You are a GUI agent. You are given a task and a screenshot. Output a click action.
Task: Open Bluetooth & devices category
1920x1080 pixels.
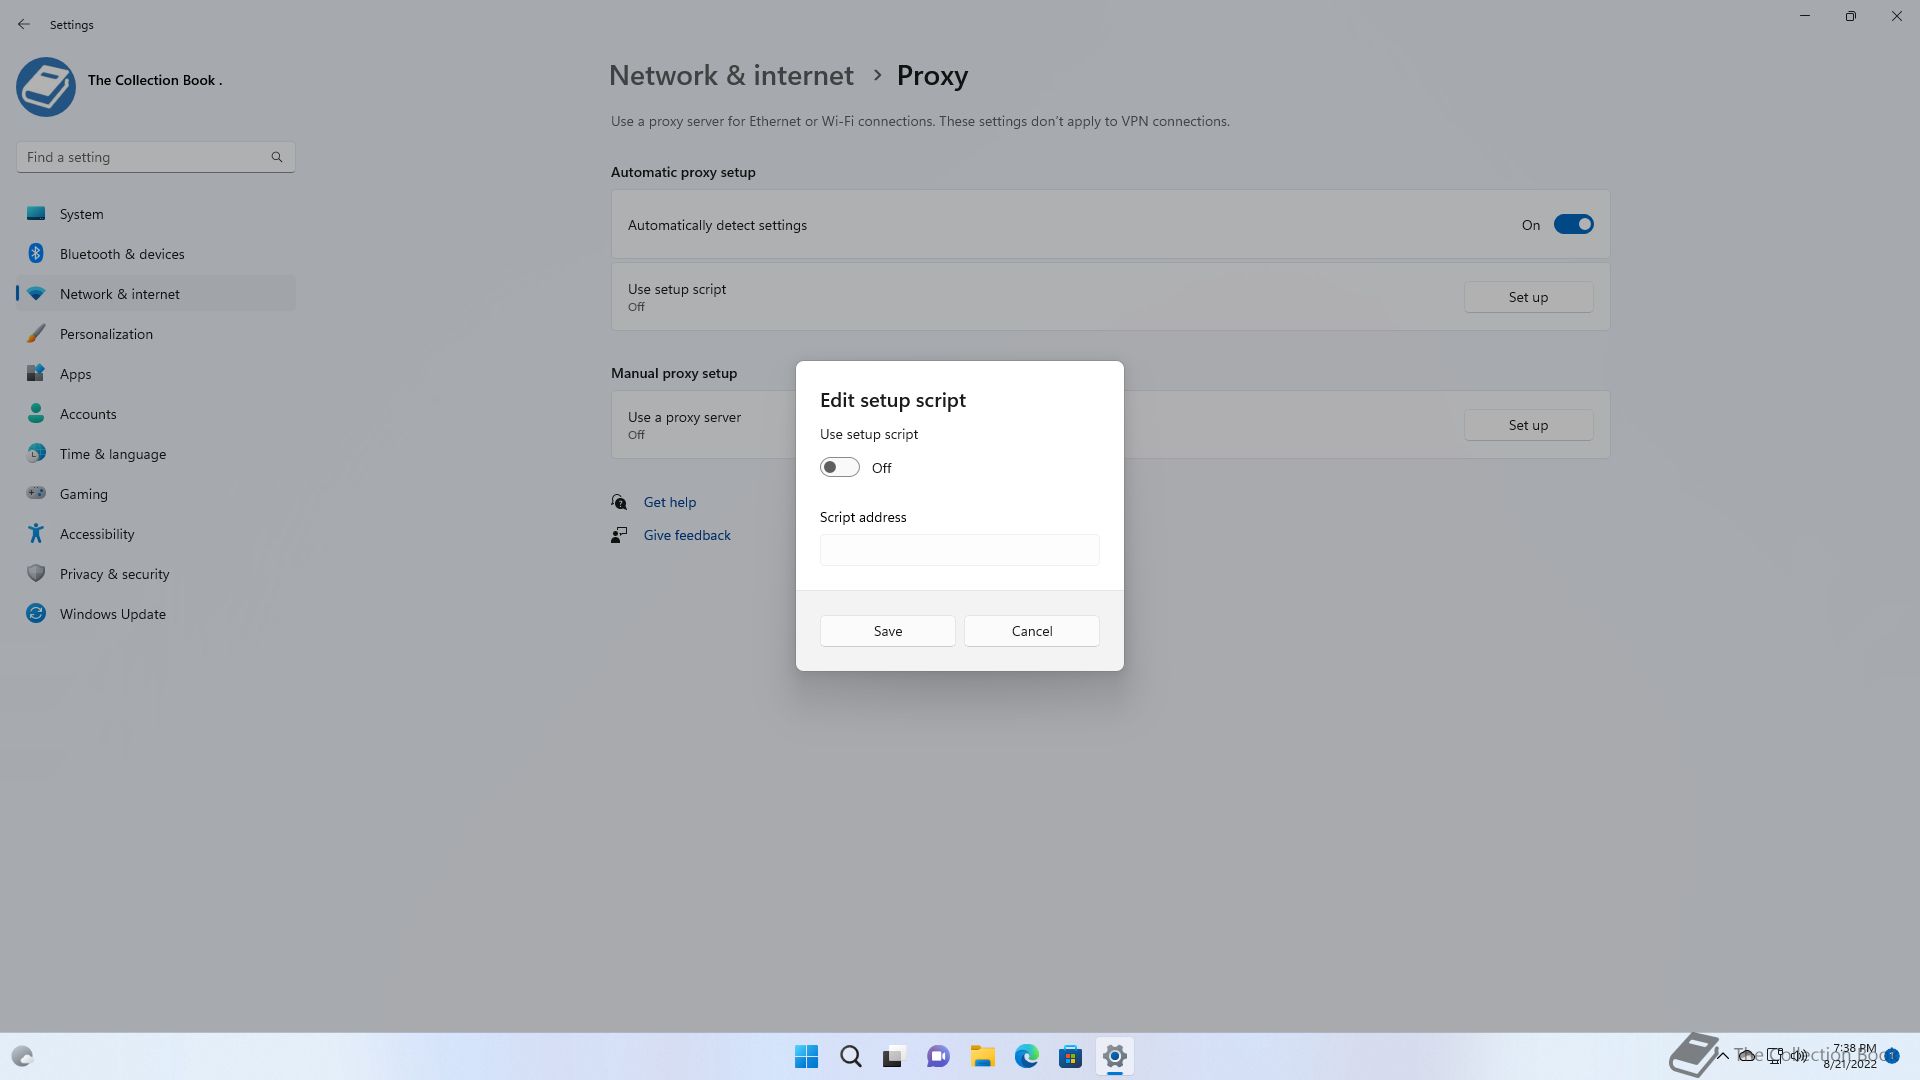pyautogui.click(x=121, y=254)
